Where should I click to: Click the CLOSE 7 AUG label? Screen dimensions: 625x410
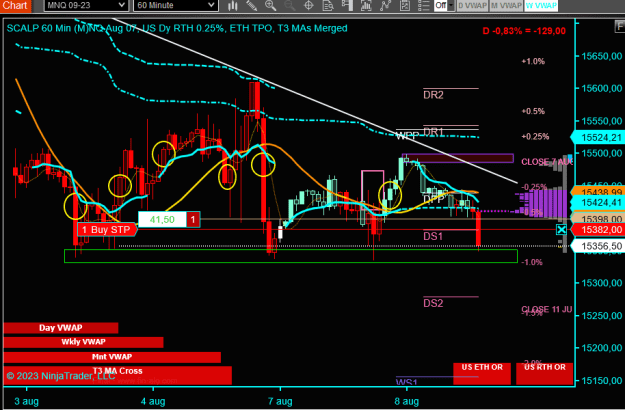click(547, 162)
